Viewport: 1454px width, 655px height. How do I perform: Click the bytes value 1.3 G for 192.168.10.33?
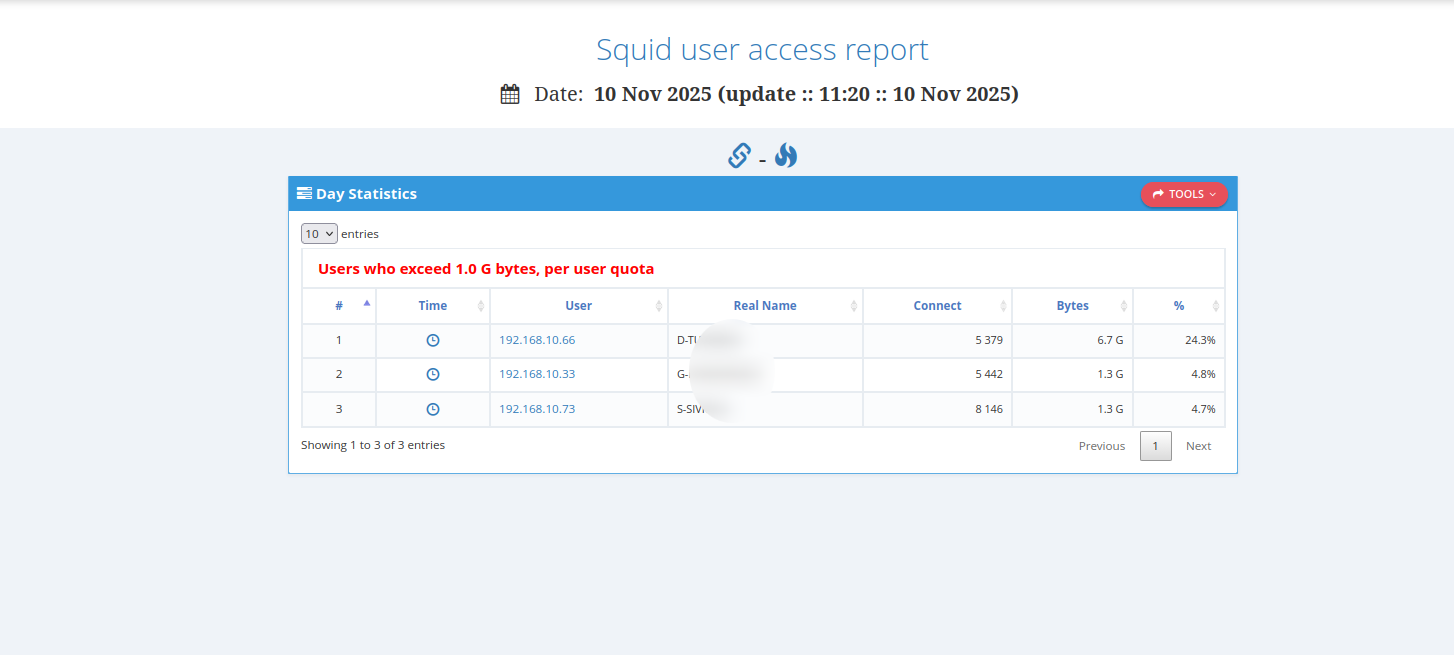coord(1110,374)
